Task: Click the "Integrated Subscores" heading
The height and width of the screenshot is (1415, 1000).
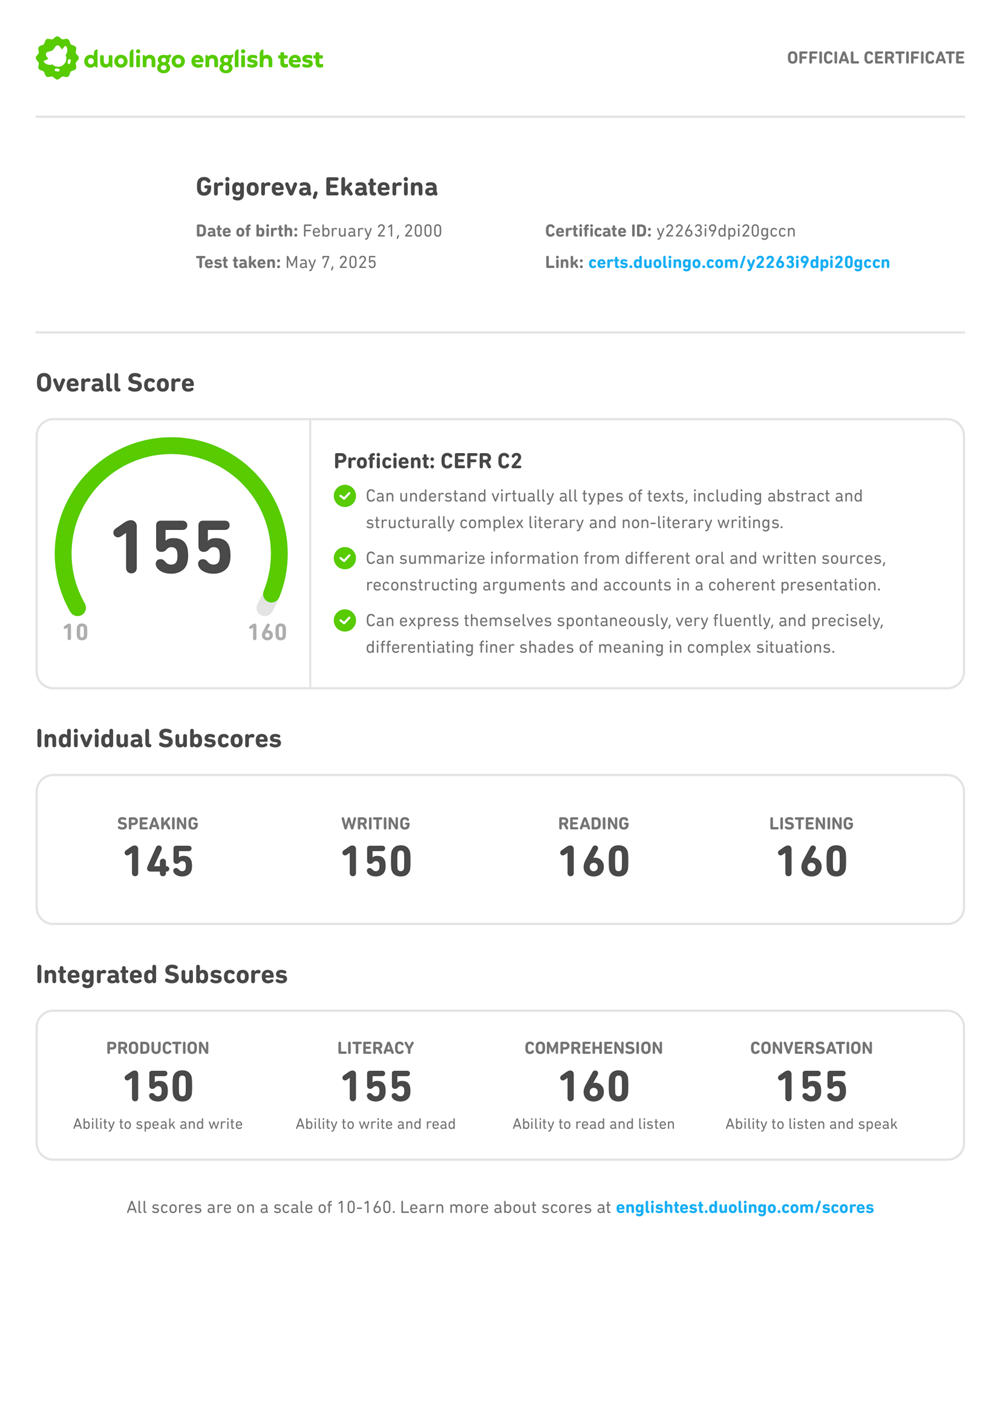Action: click(162, 975)
